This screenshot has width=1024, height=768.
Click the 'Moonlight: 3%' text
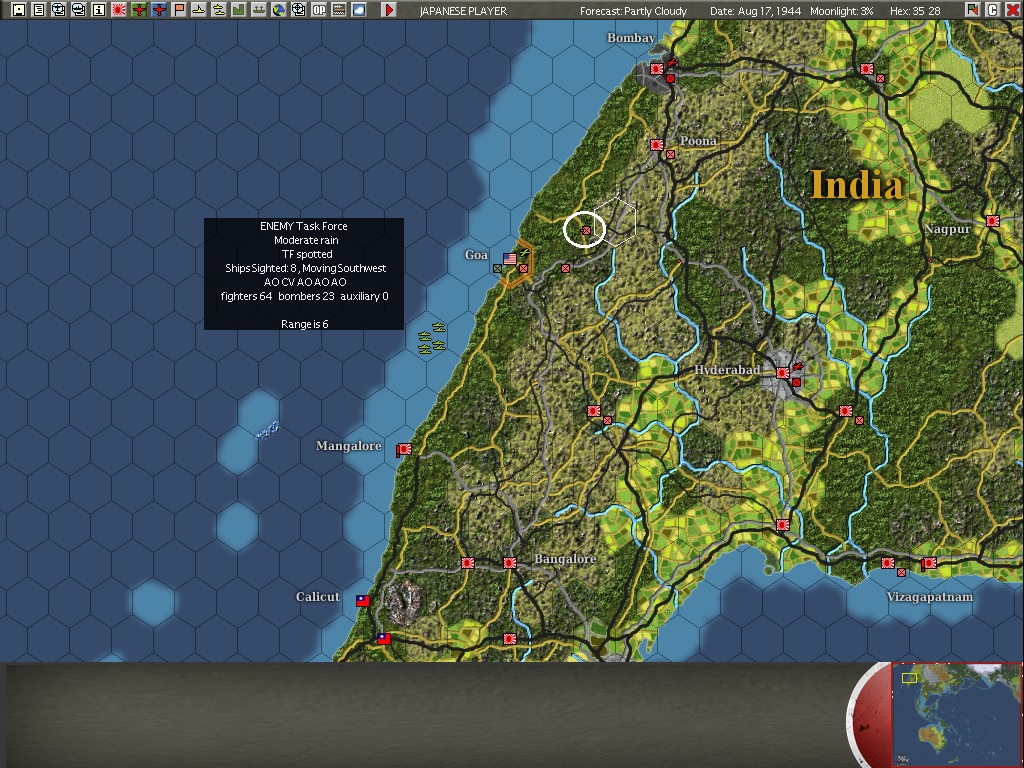coord(842,11)
